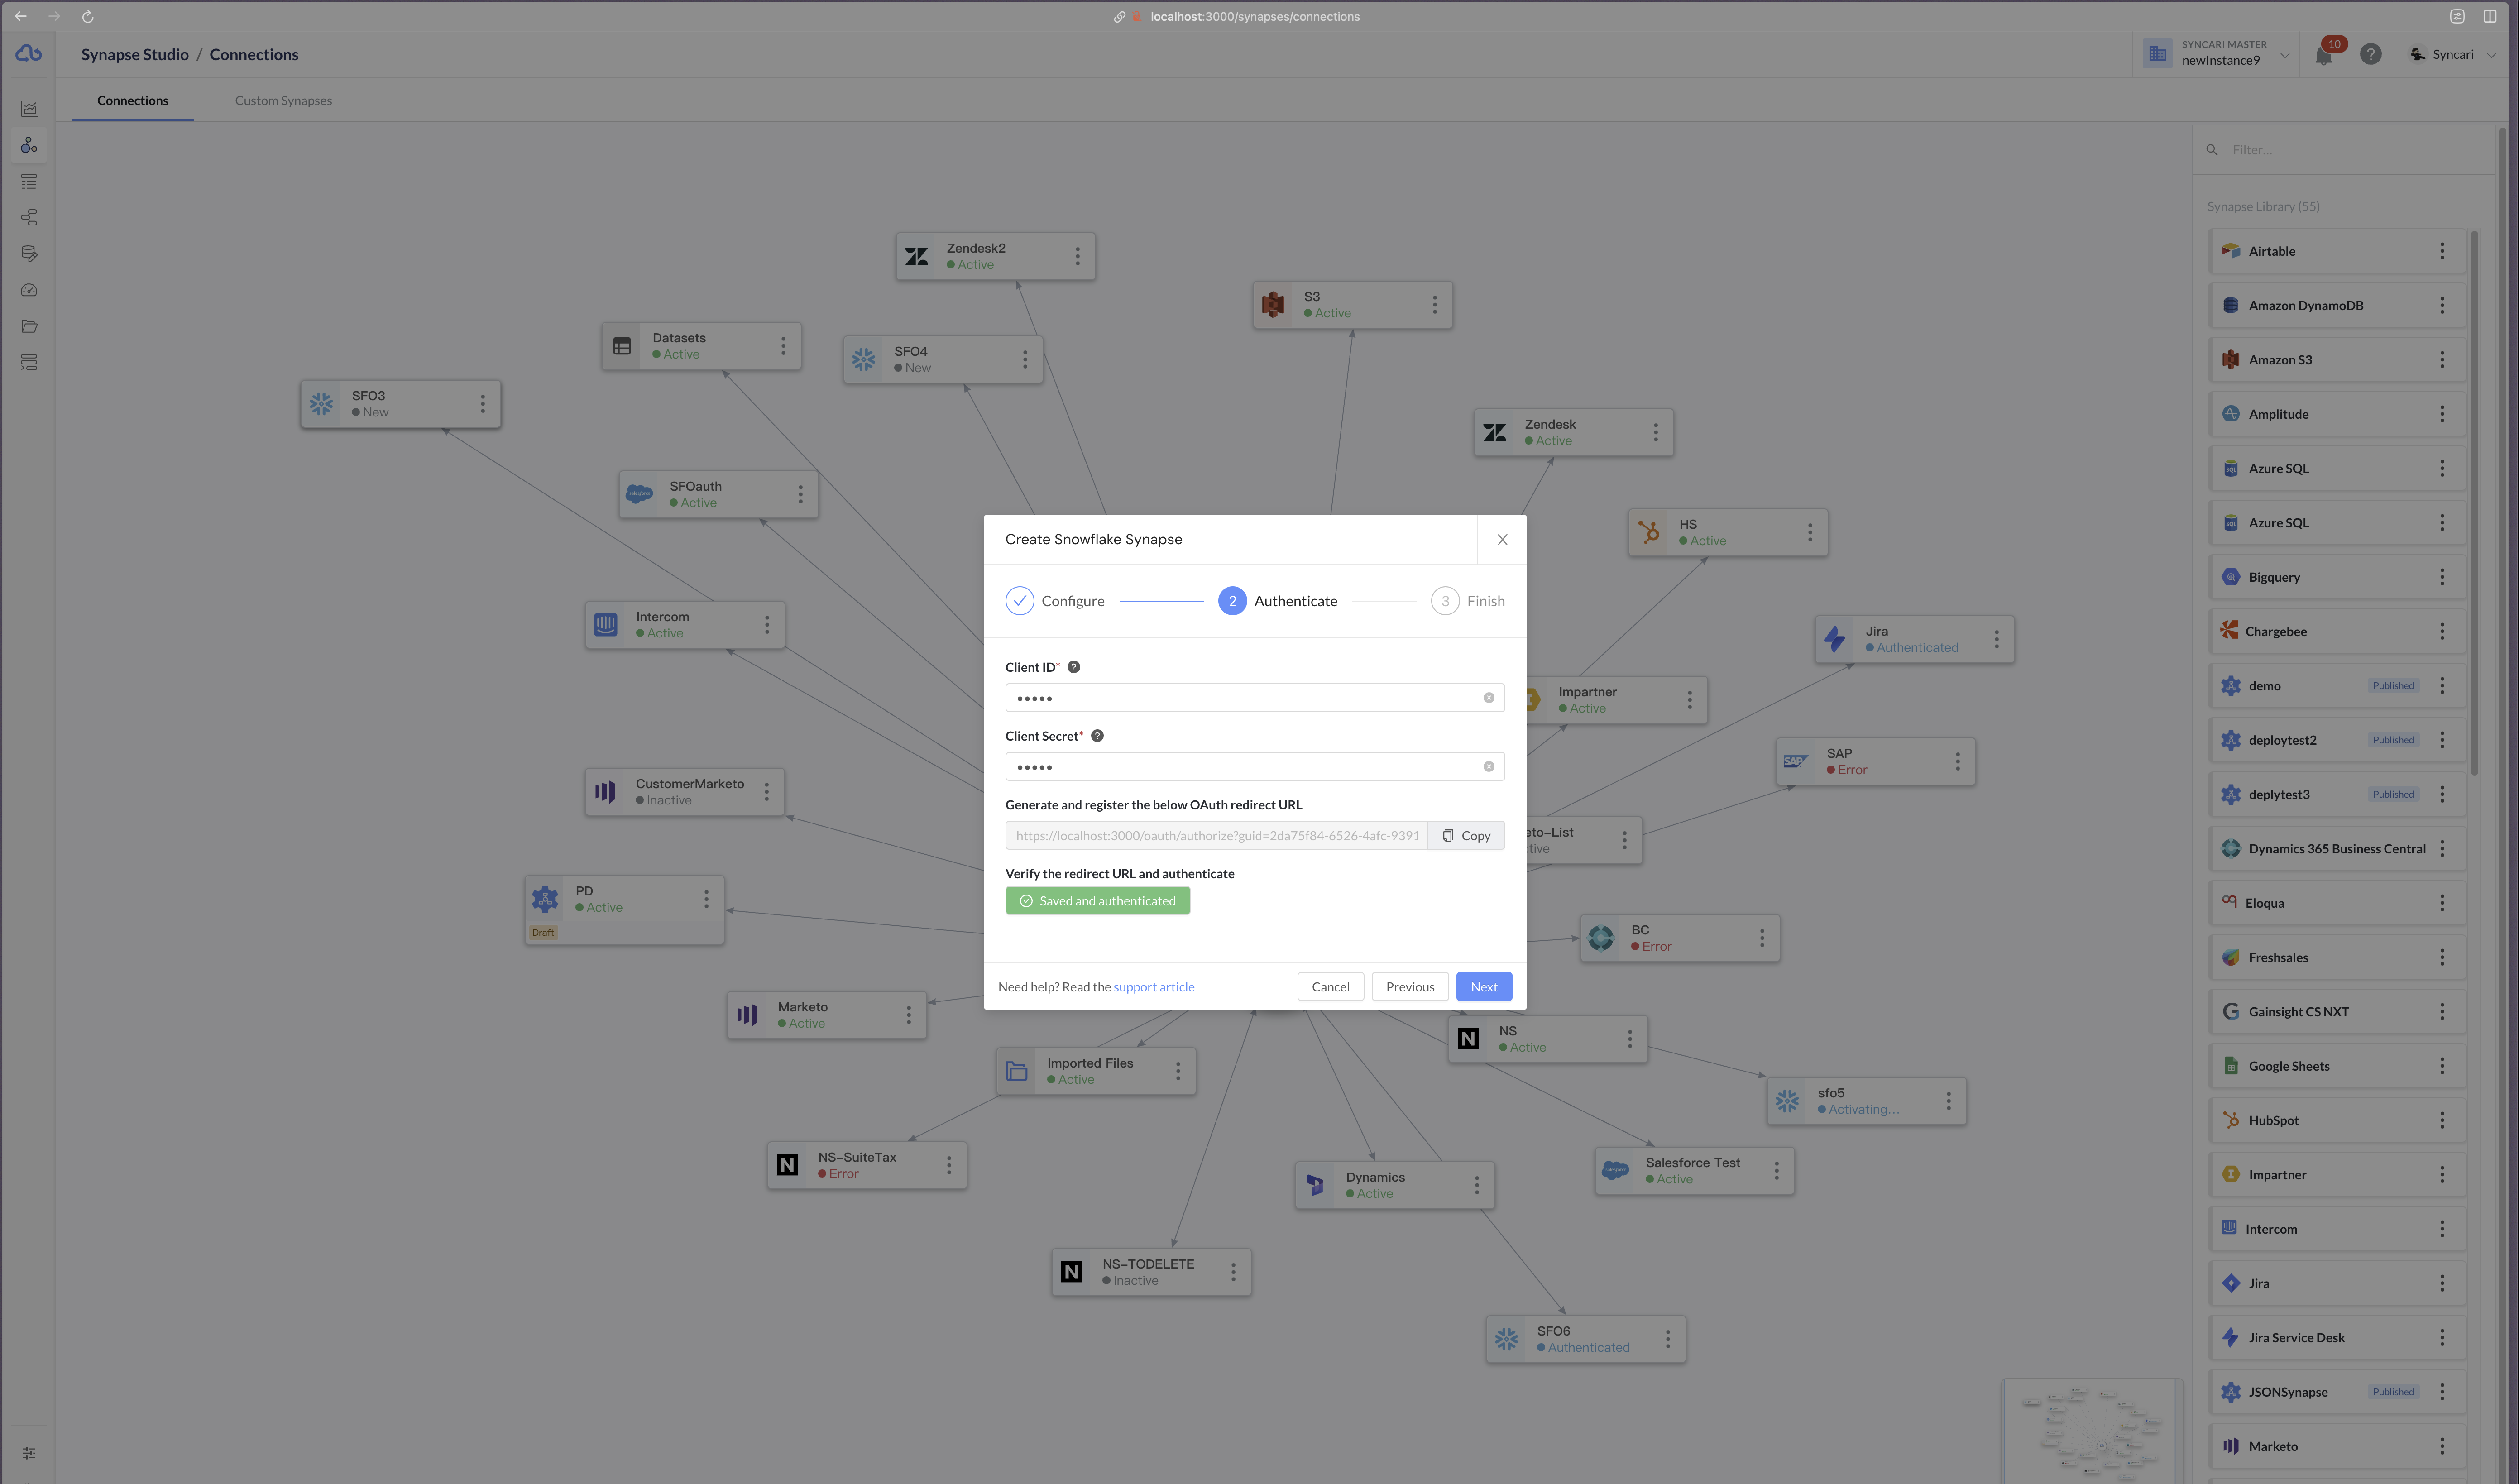Select the Google Sheets library item
The height and width of the screenshot is (1484, 2519).
point(2336,1066)
